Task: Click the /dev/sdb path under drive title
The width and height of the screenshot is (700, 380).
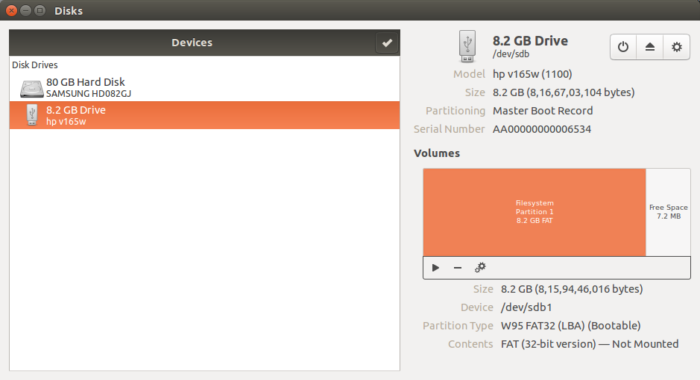Action: (511, 54)
